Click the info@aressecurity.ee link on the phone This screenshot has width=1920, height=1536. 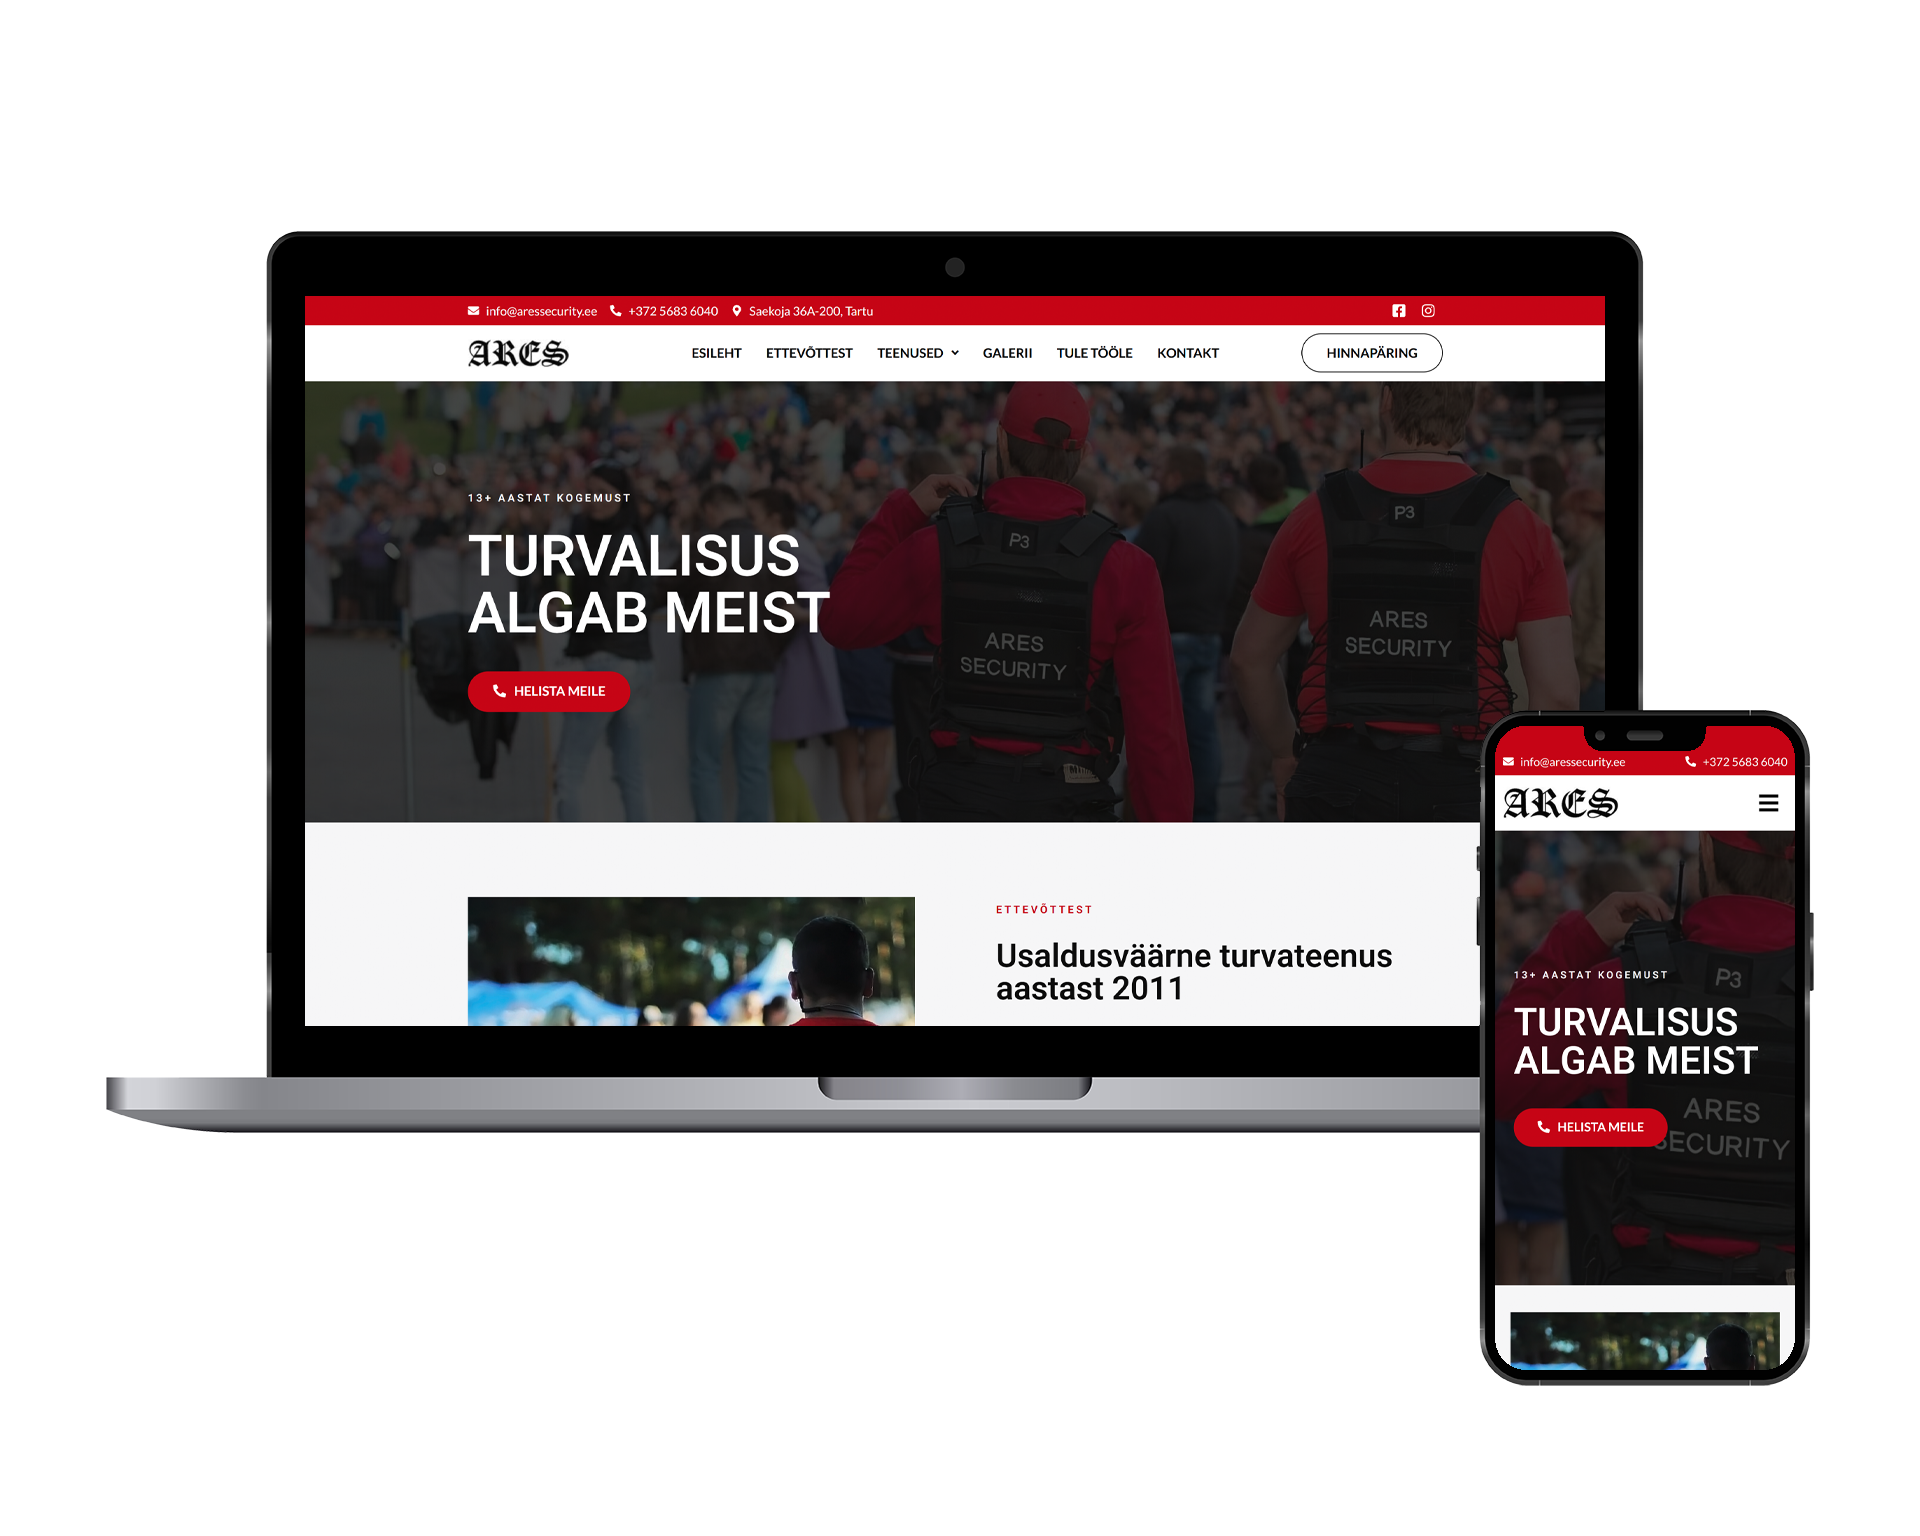[1572, 762]
